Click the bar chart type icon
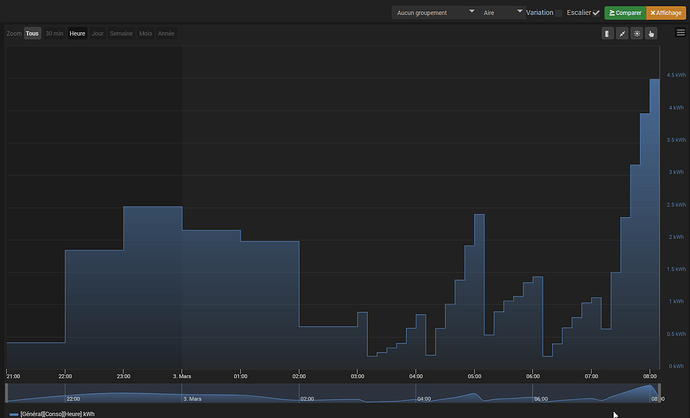Viewport: 690px width, 418px height. click(x=607, y=33)
